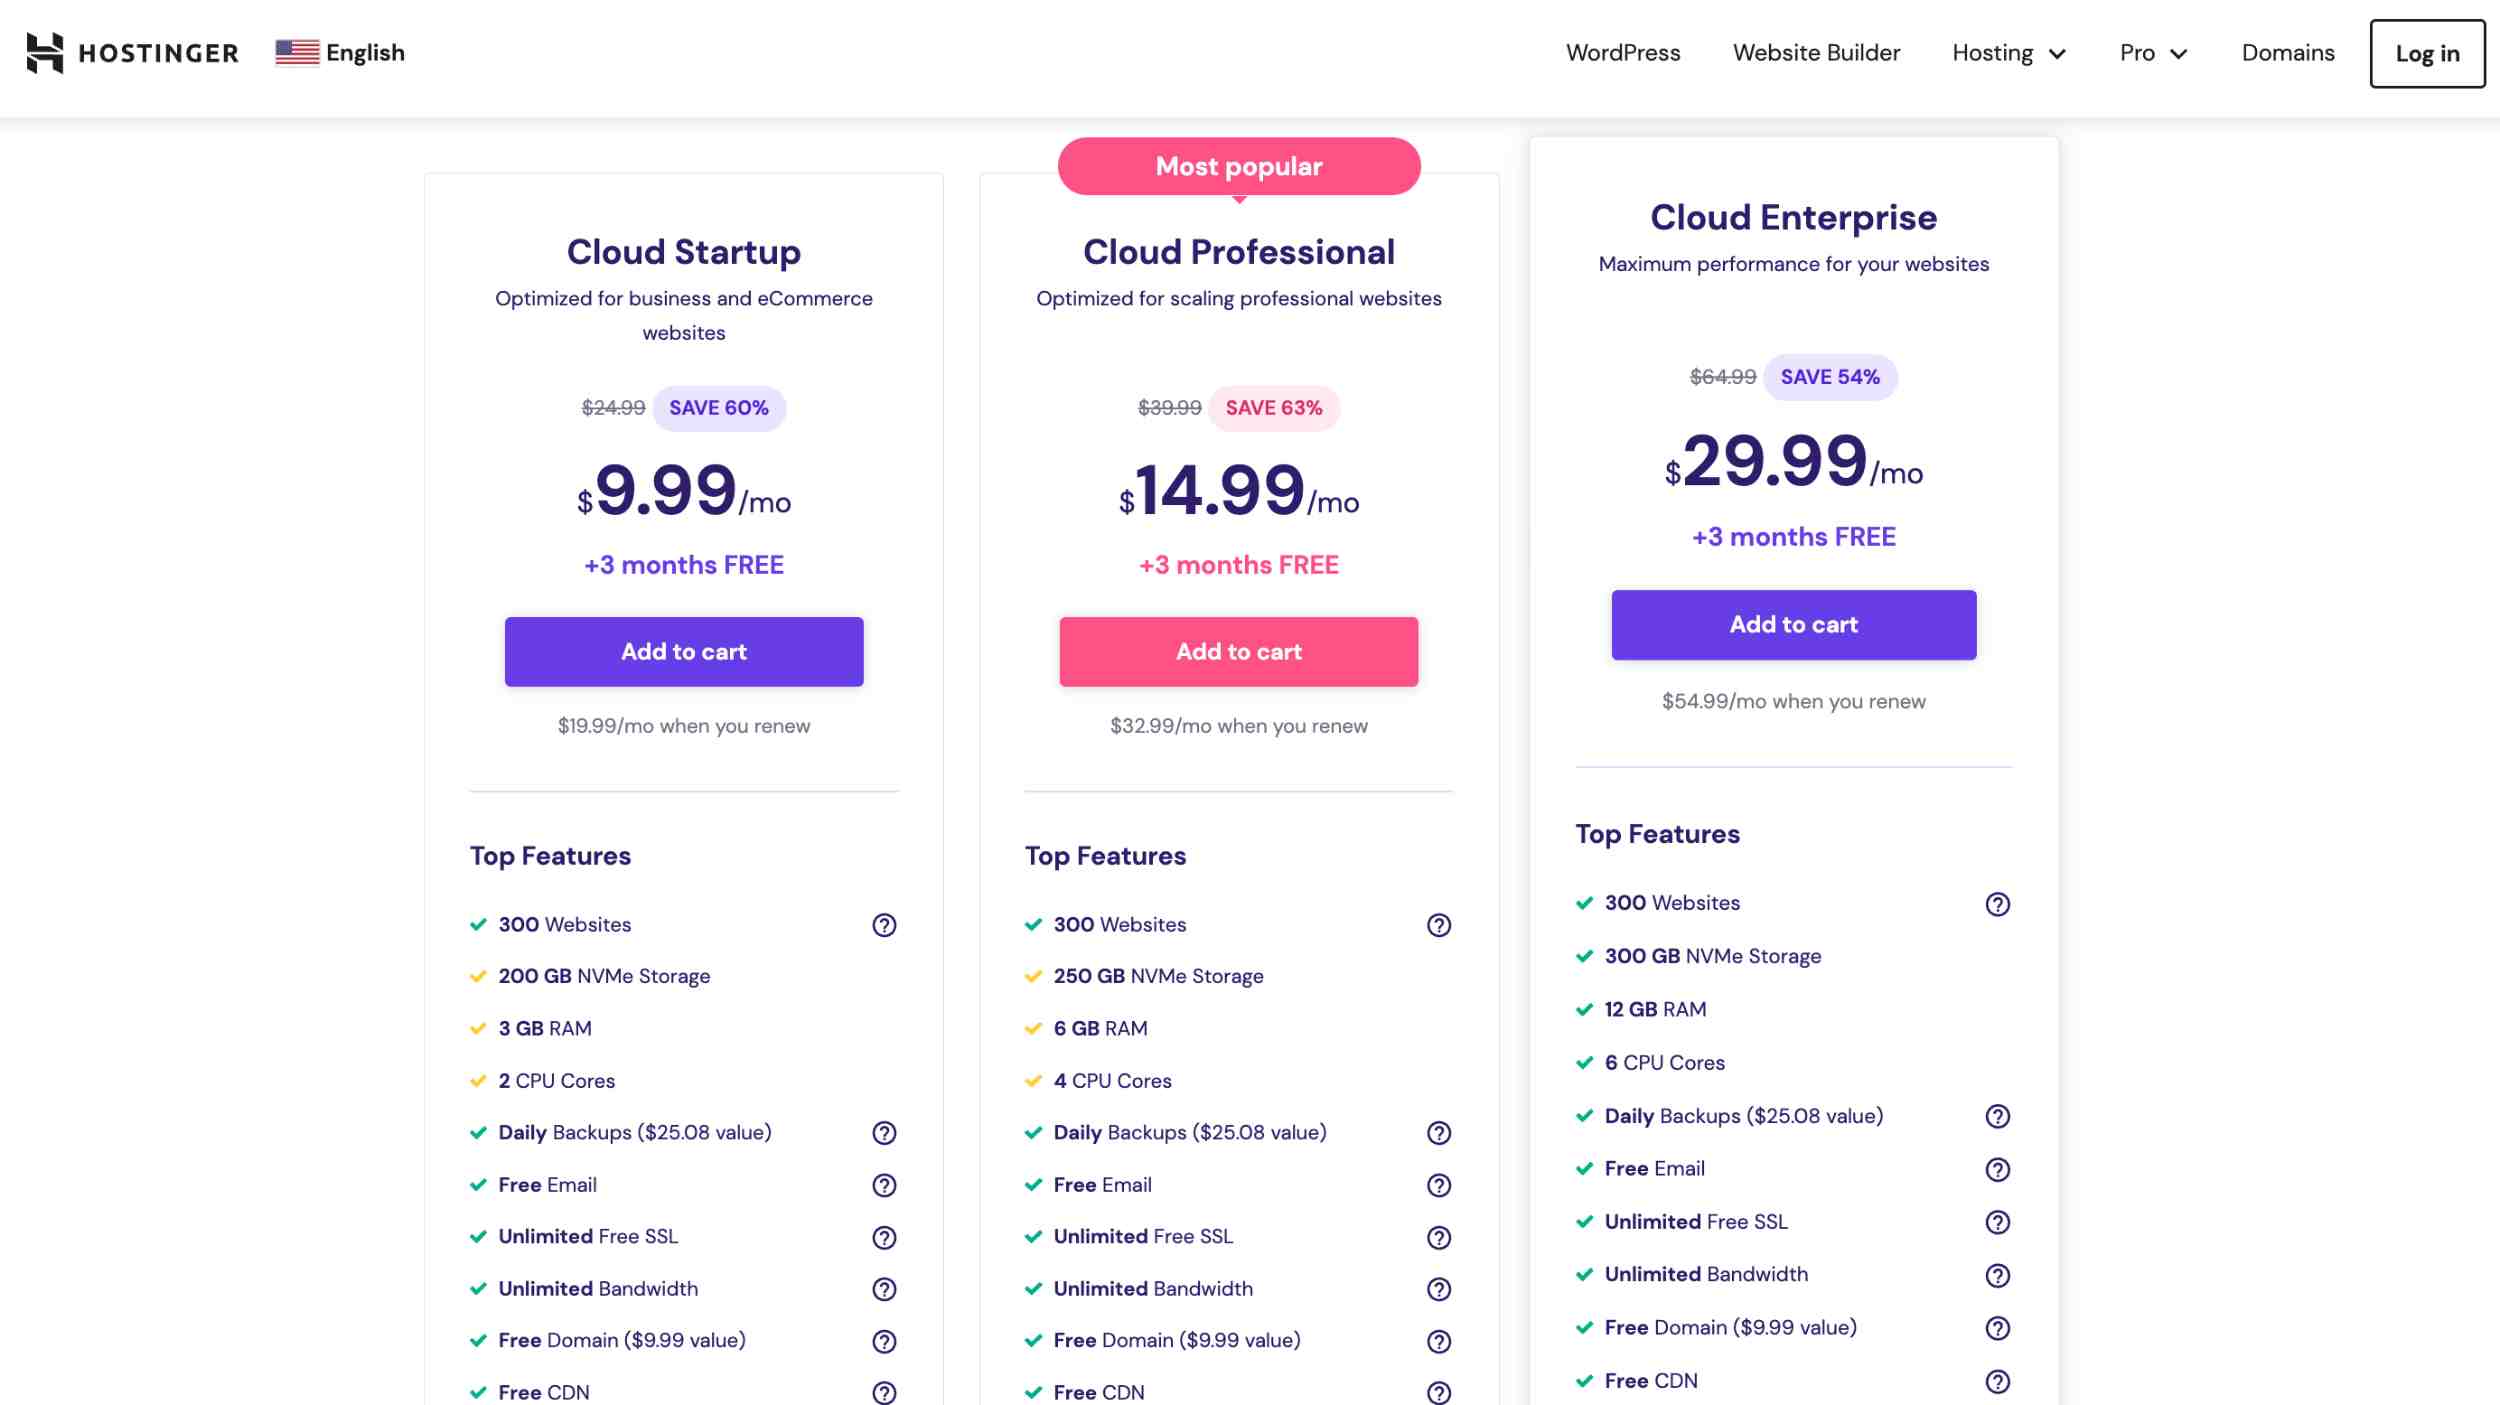The image size is (2500, 1405).
Task: Open help icon for Cloud Enterprise Daily Backups
Action: pos(1998,1116)
